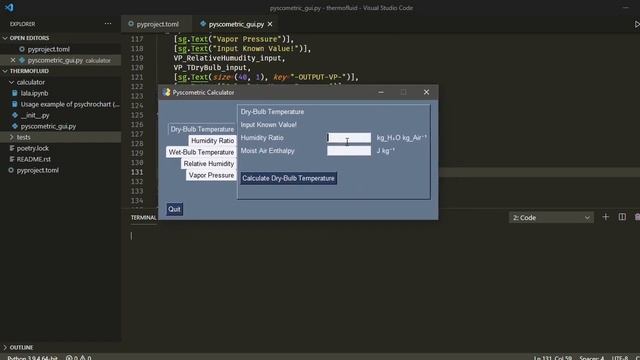Click the terminal input area
The height and width of the screenshot is (360, 640).
point(380,286)
